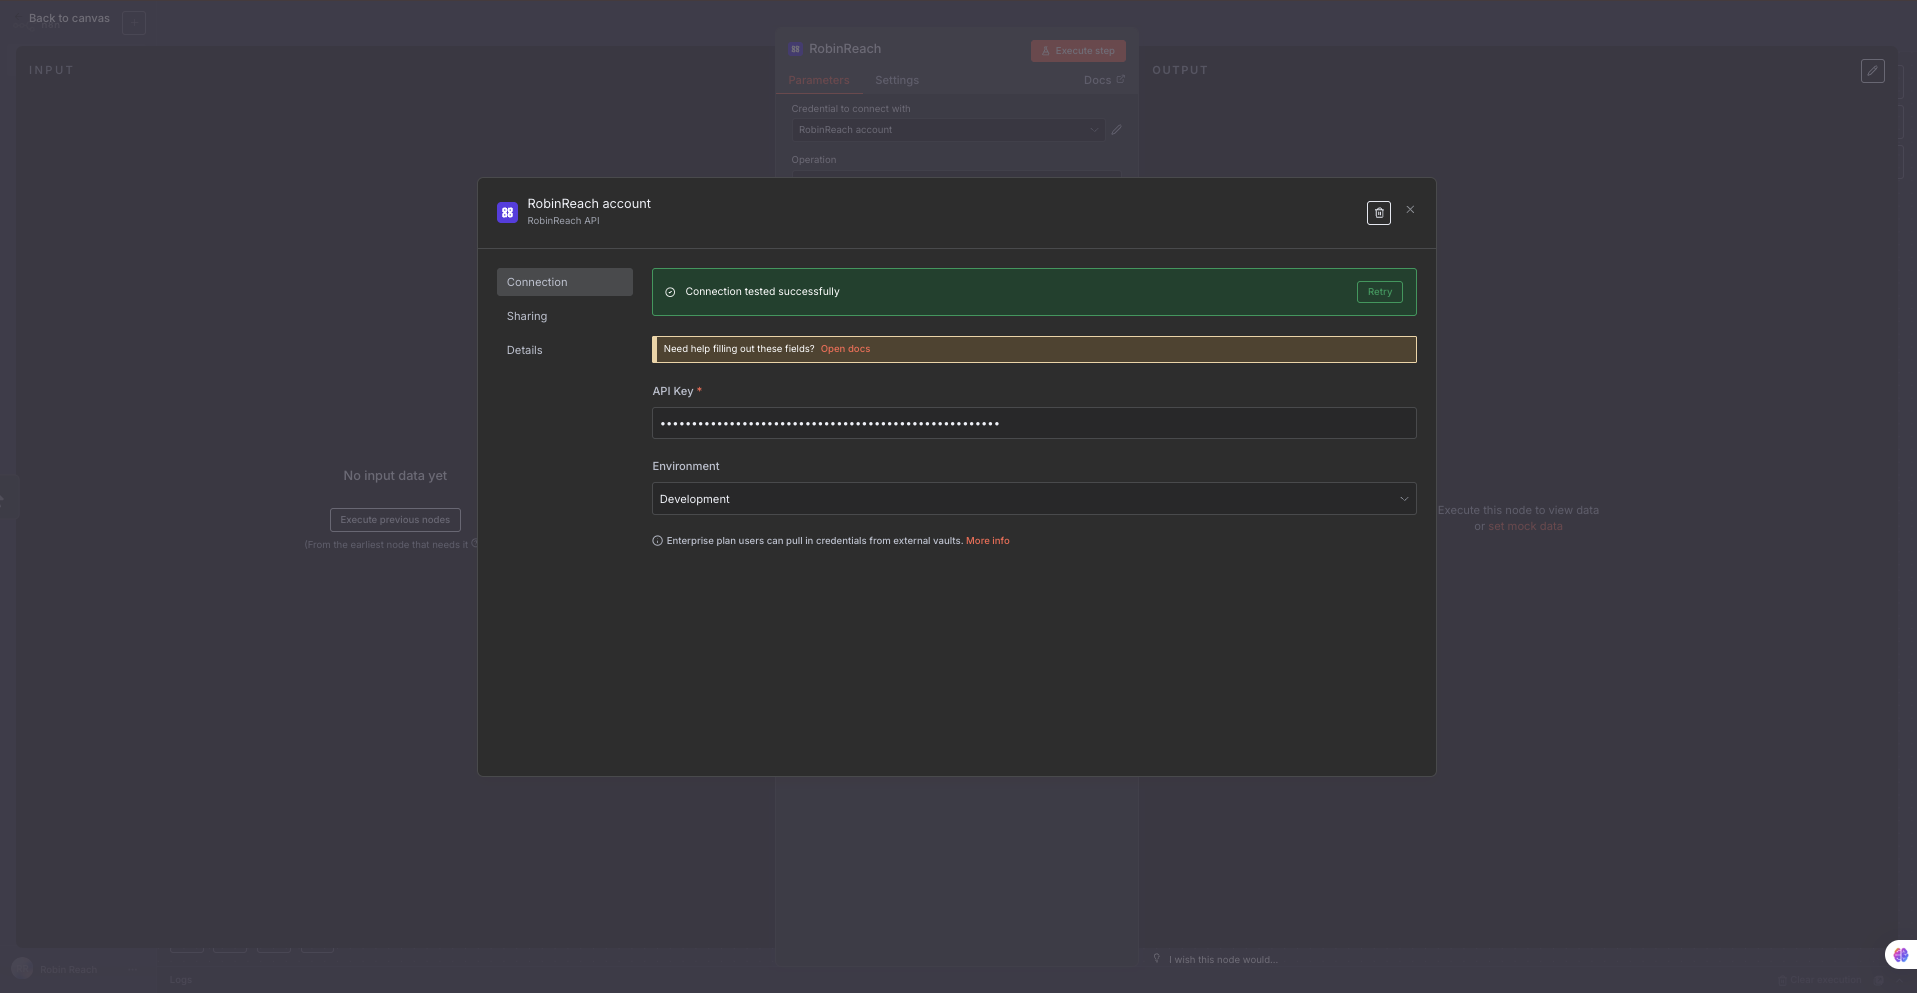This screenshot has width=1917, height=993.
Task: Click the INPUT panel heading
Action: [x=51, y=70]
